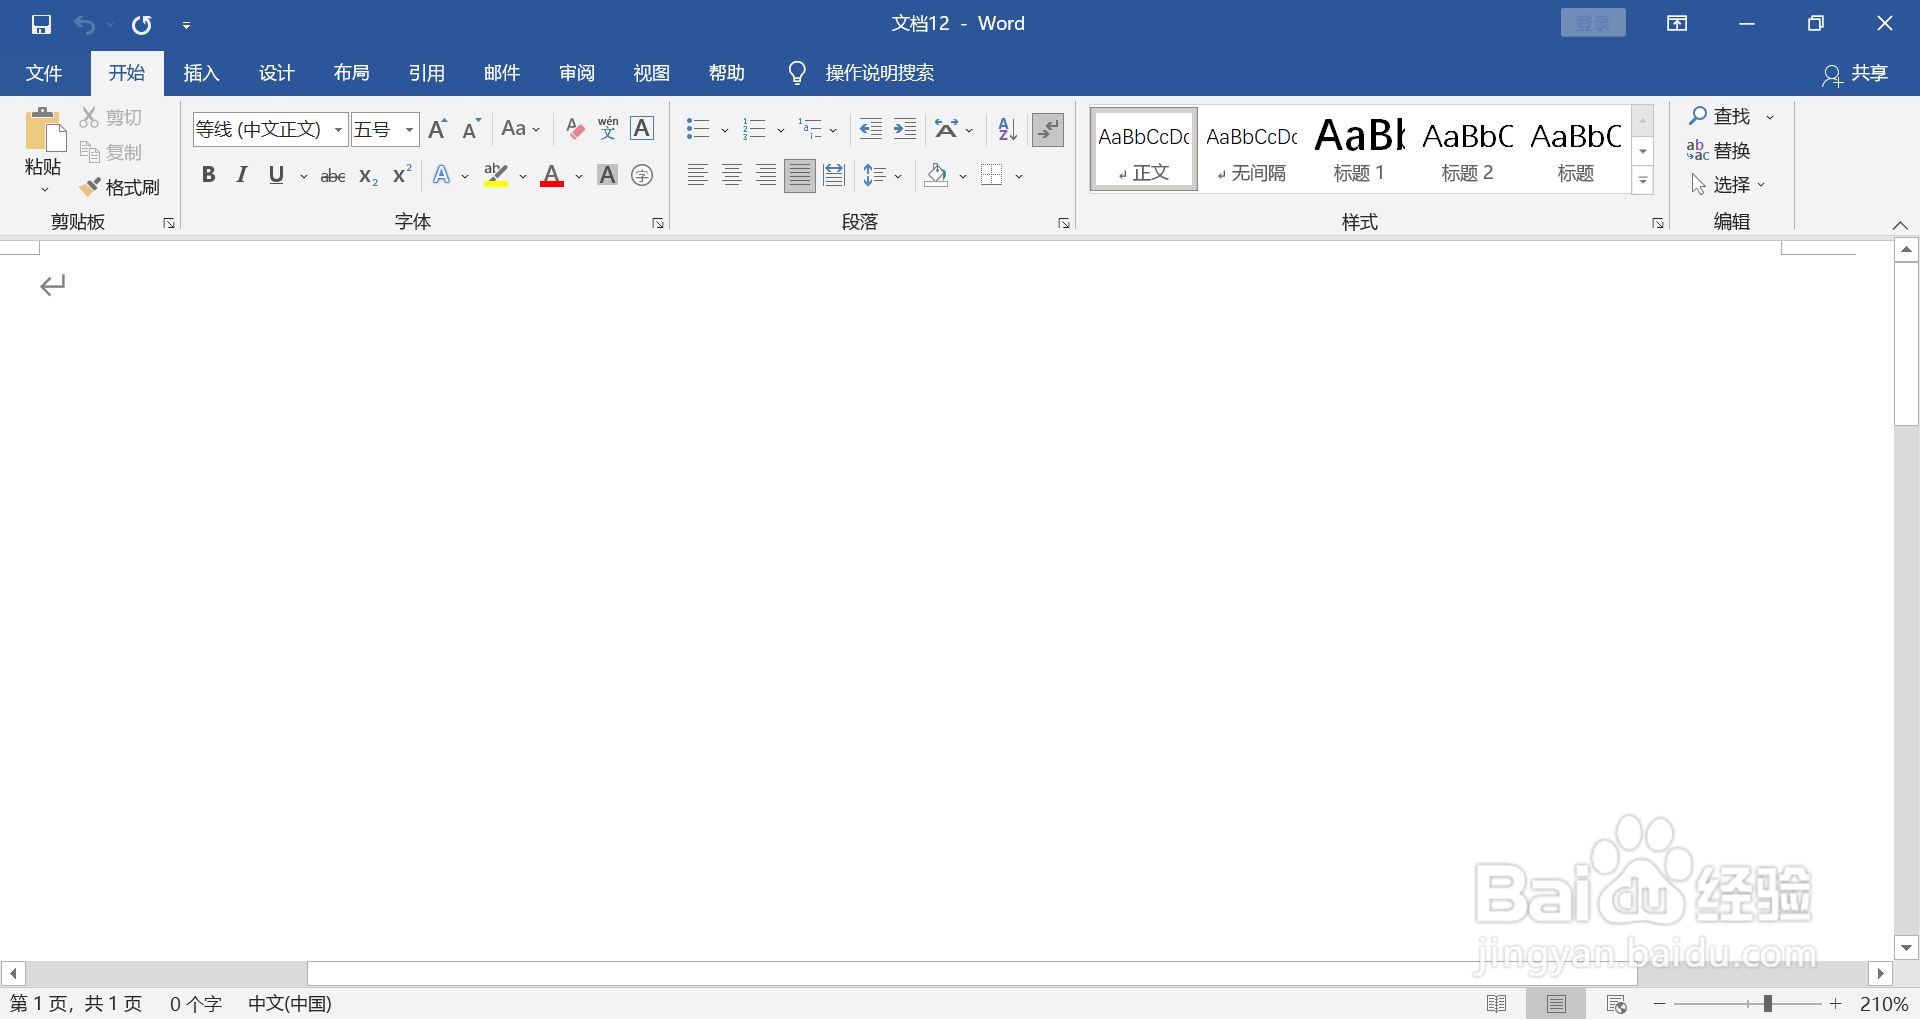Click the Replace (替换) icon

[x=1719, y=151]
